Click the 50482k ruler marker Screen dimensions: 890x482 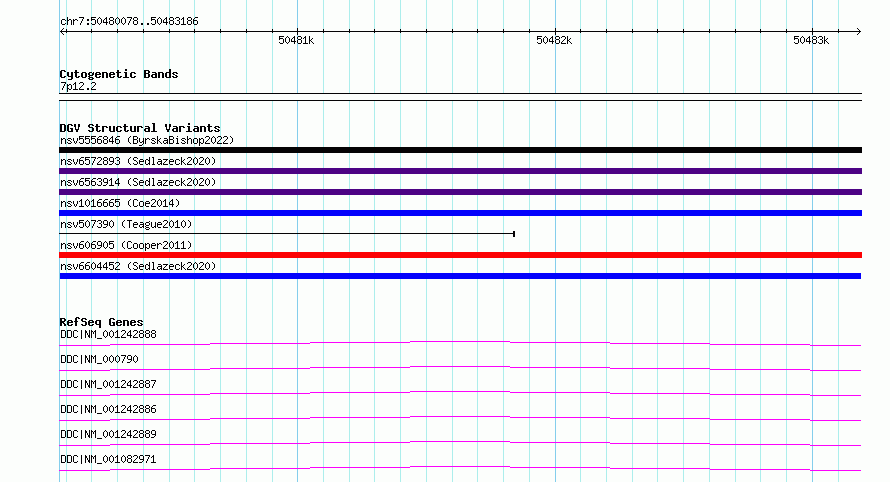(x=554, y=40)
